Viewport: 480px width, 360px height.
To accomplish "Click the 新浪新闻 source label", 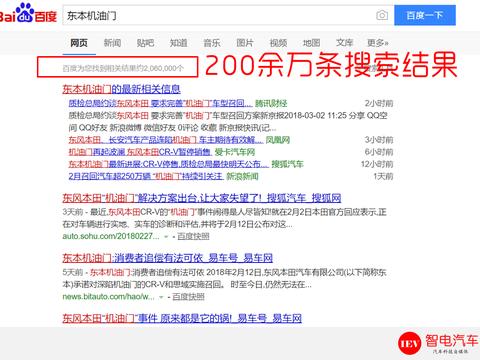I will tap(242, 176).
